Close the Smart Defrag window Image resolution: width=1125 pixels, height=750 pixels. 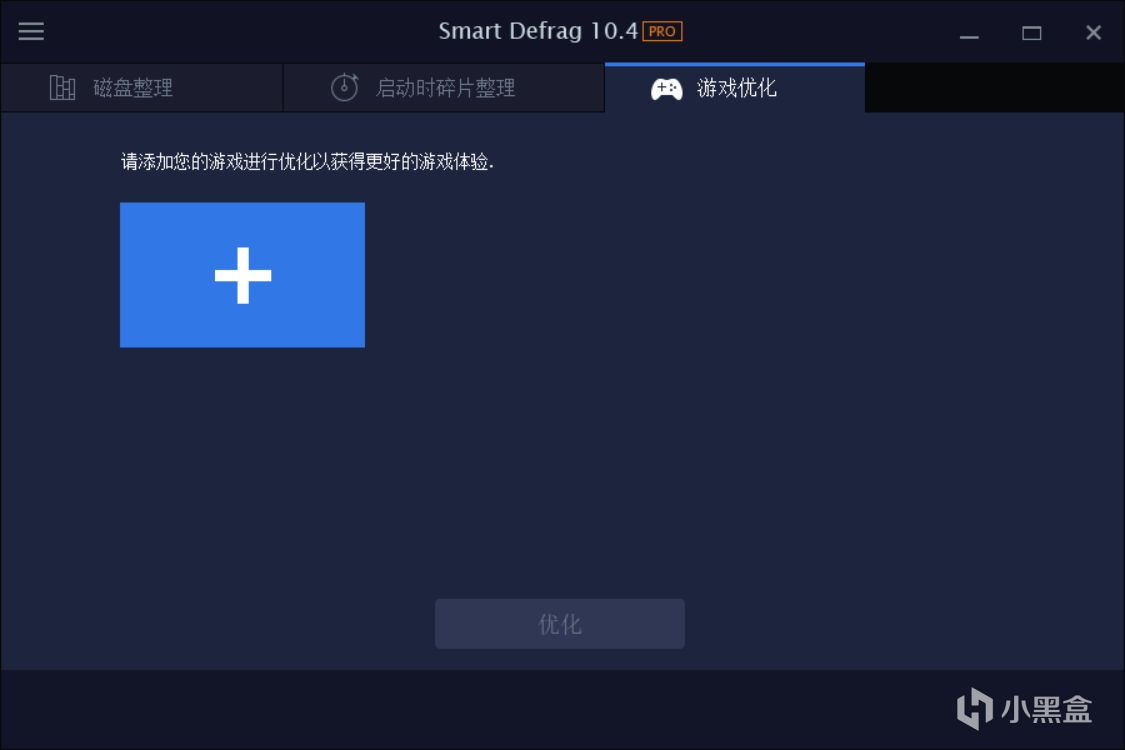1093,32
